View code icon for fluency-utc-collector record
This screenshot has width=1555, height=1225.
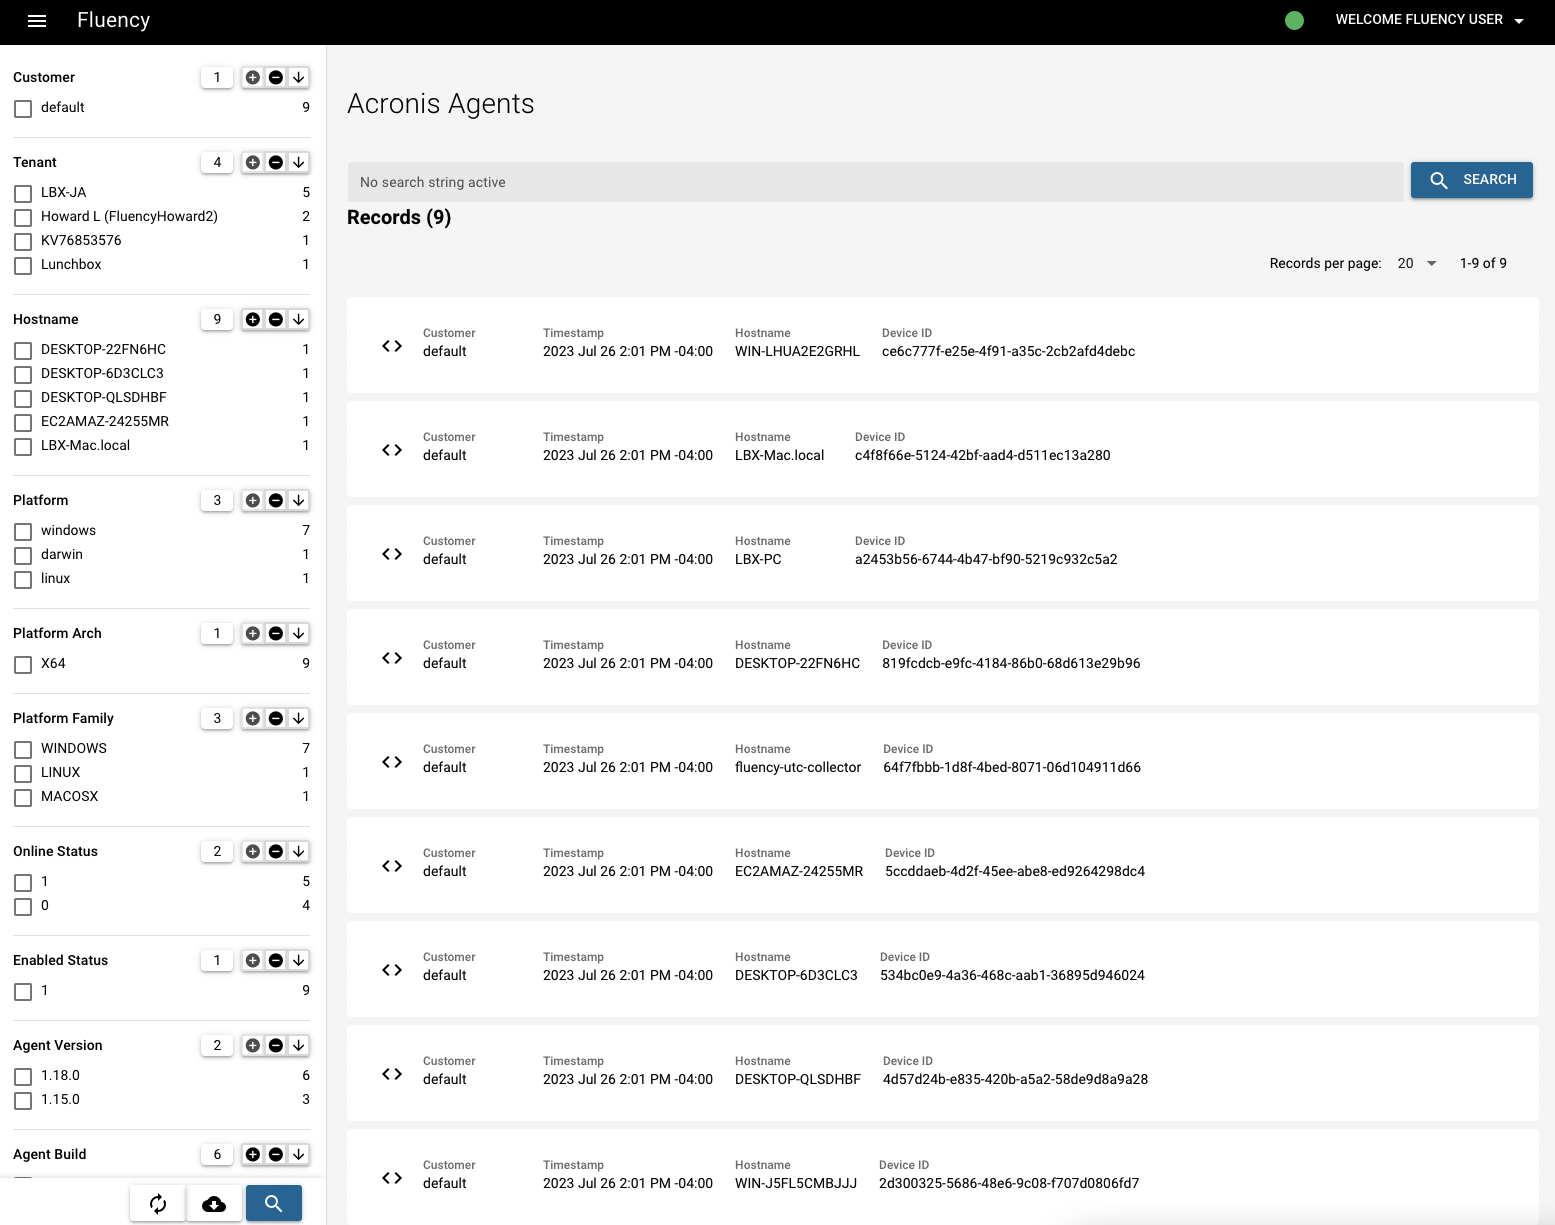[x=392, y=762]
